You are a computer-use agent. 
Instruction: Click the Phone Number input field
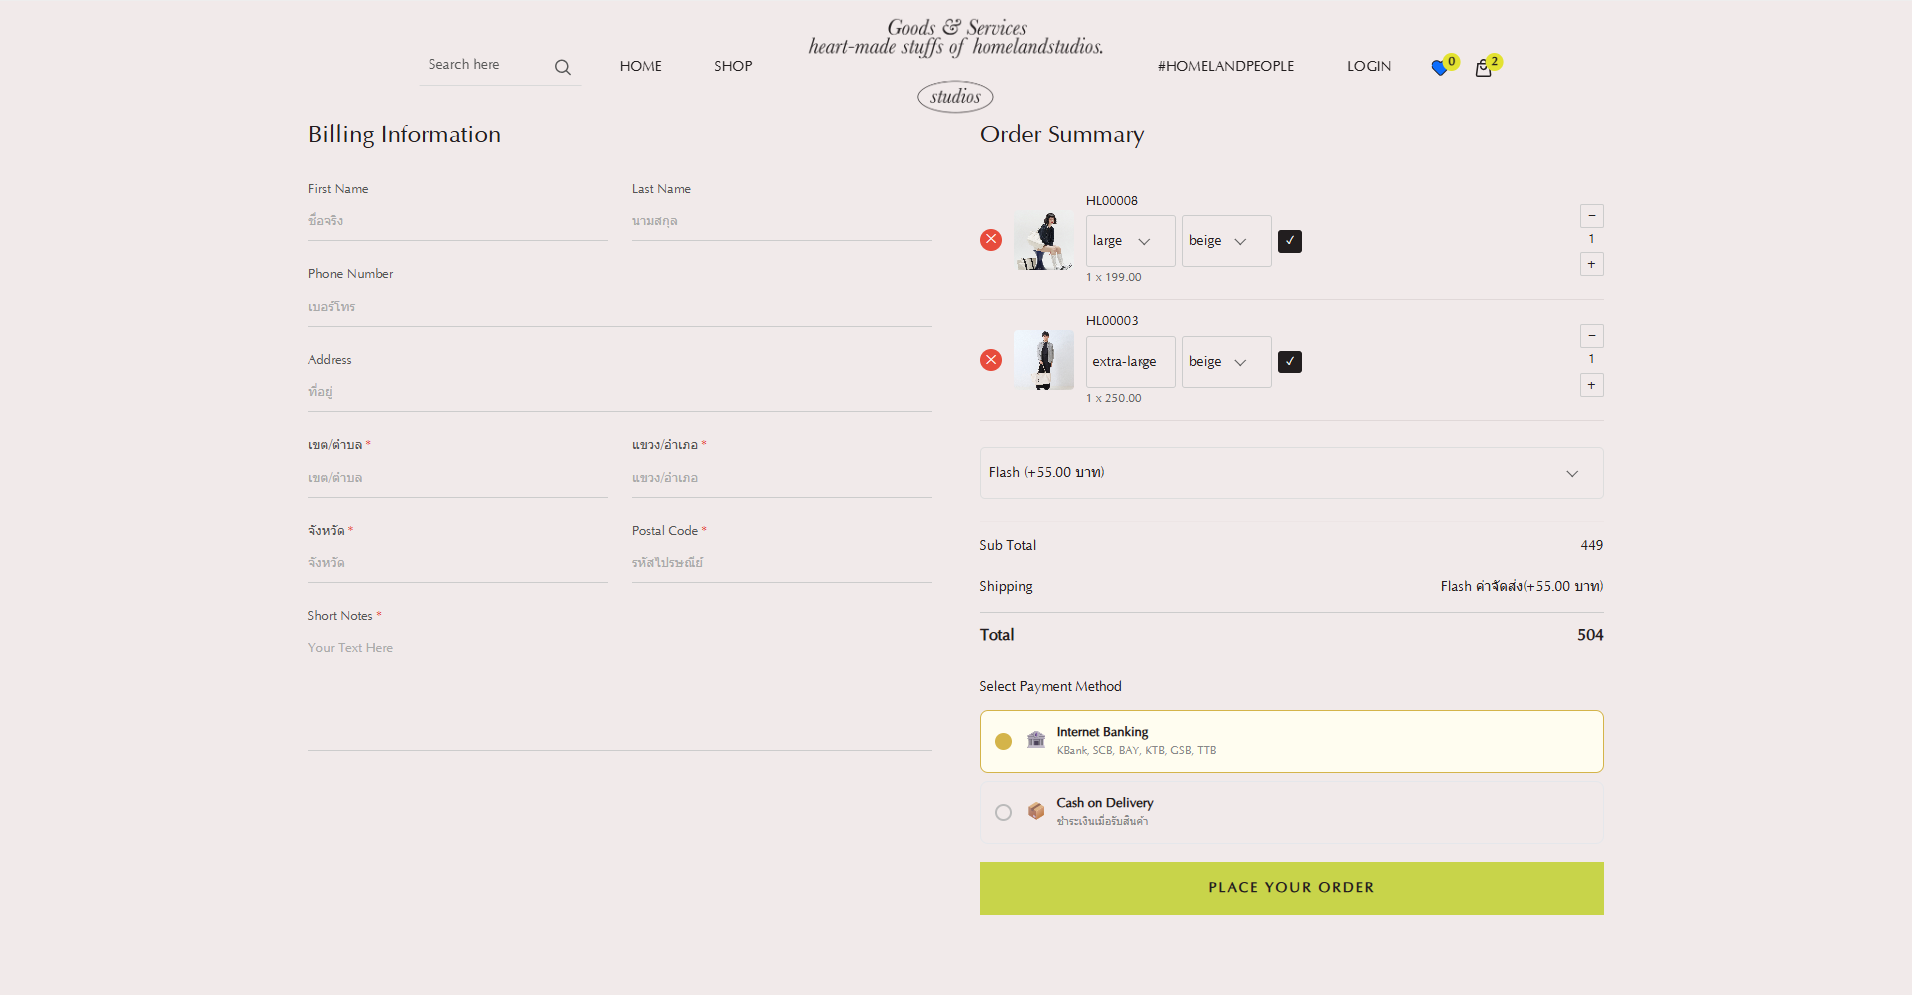click(619, 307)
